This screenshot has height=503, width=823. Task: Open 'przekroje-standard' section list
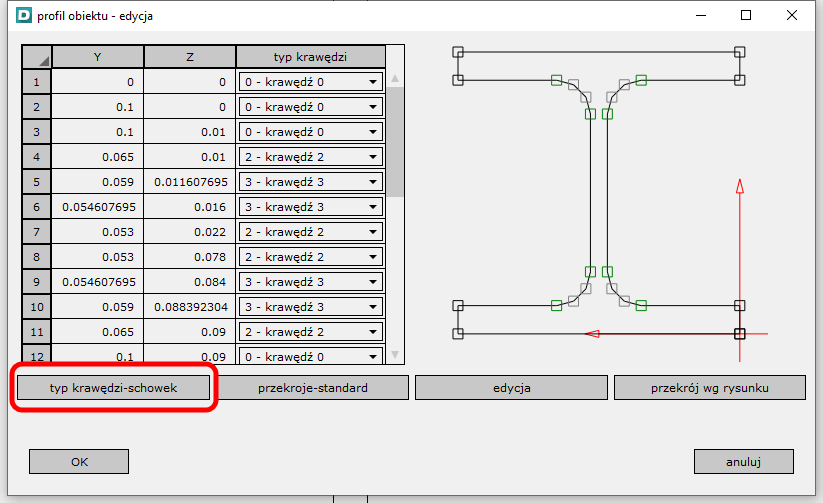coord(312,387)
